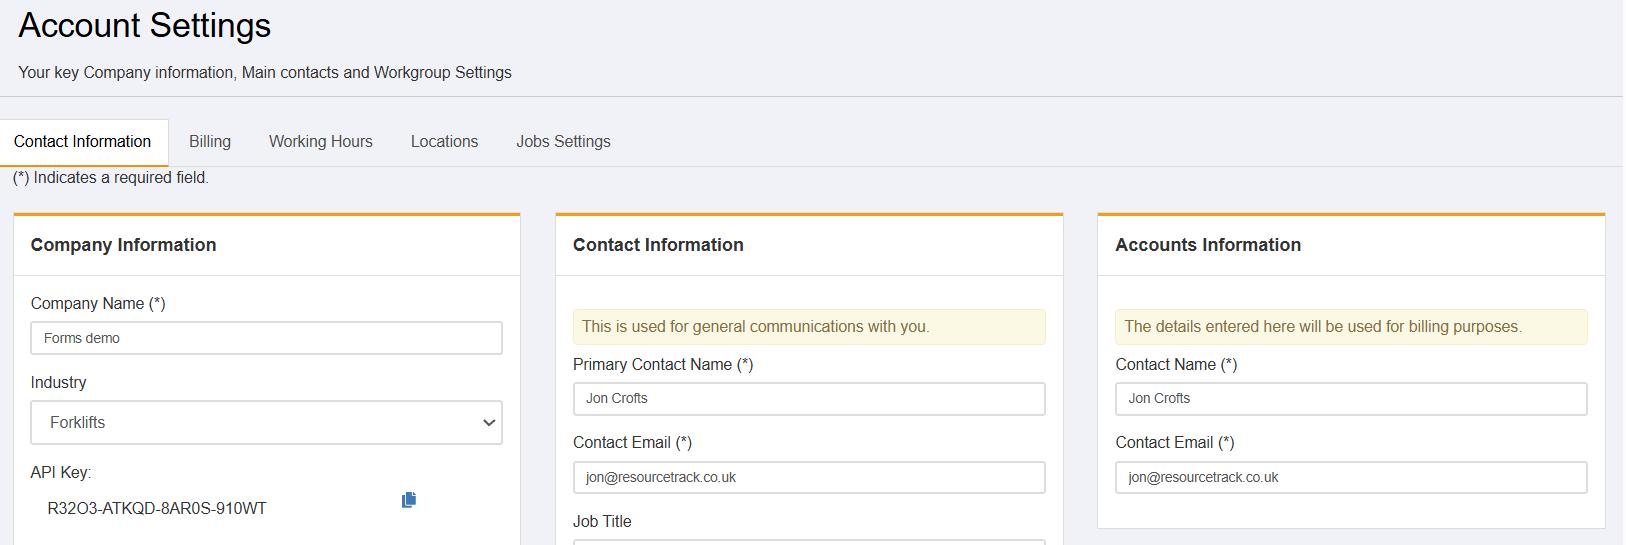Click the billing purposes notice banner
1626x545 pixels.
pos(1351,326)
